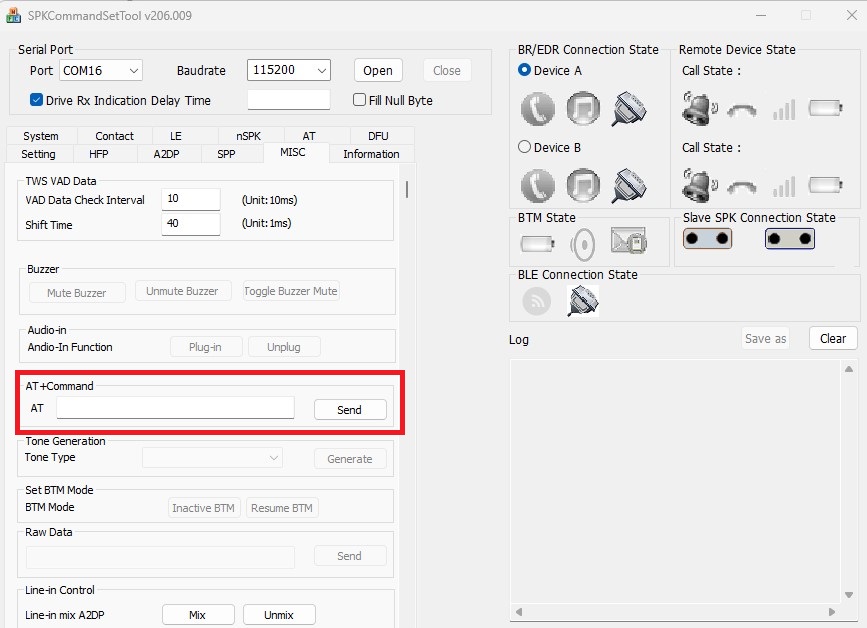
Task: Click Device A music note icon
Action: 583,108
